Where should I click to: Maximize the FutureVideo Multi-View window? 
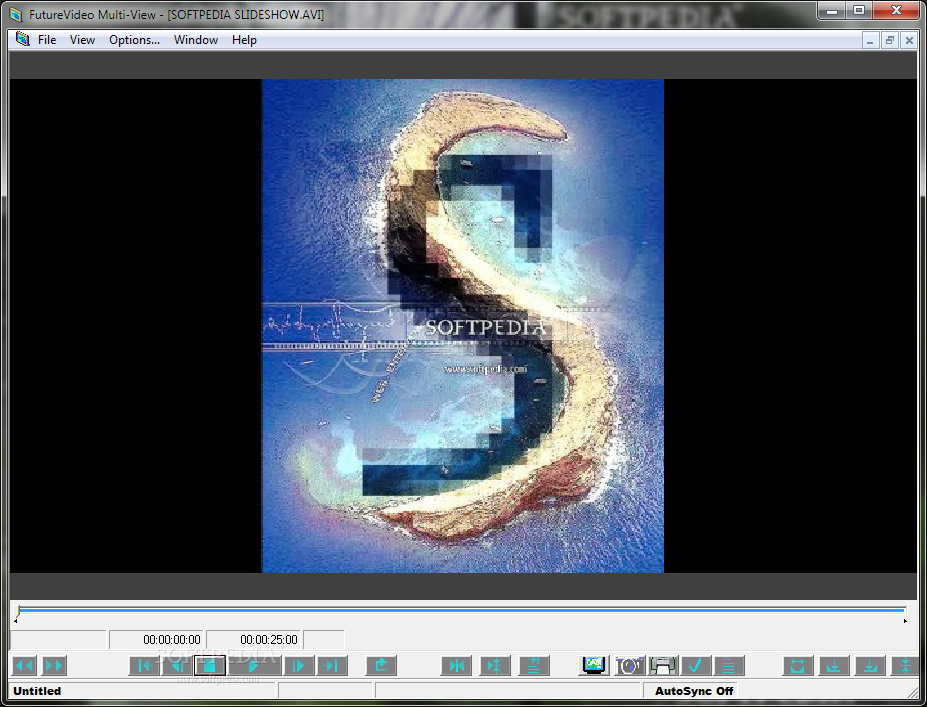[859, 11]
